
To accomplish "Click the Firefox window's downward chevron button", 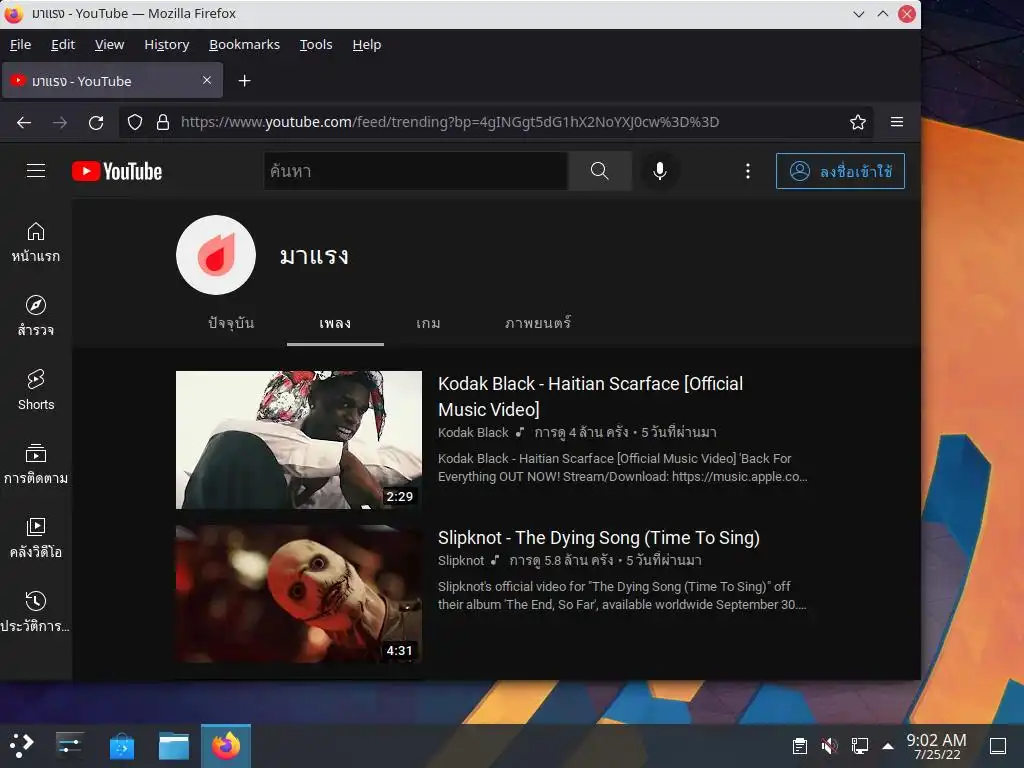I will tap(859, 14).
